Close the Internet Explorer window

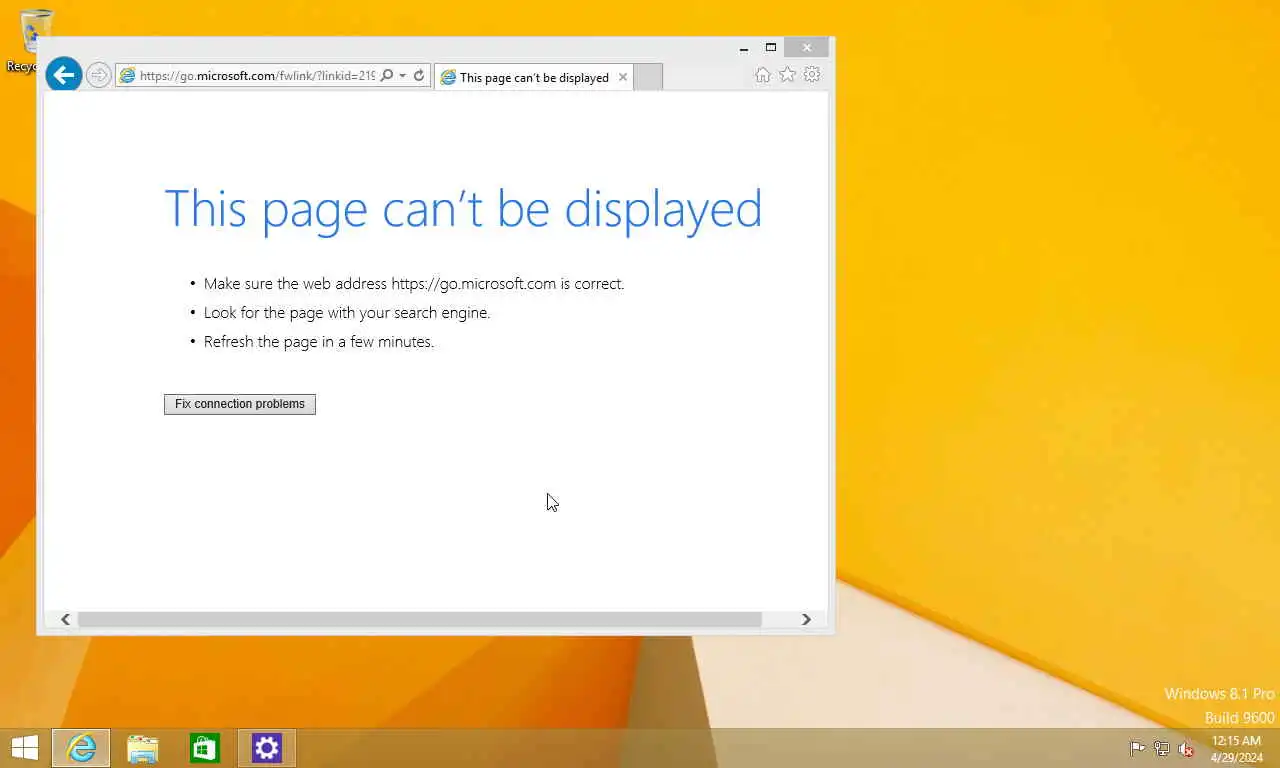(x=807, y=48)
